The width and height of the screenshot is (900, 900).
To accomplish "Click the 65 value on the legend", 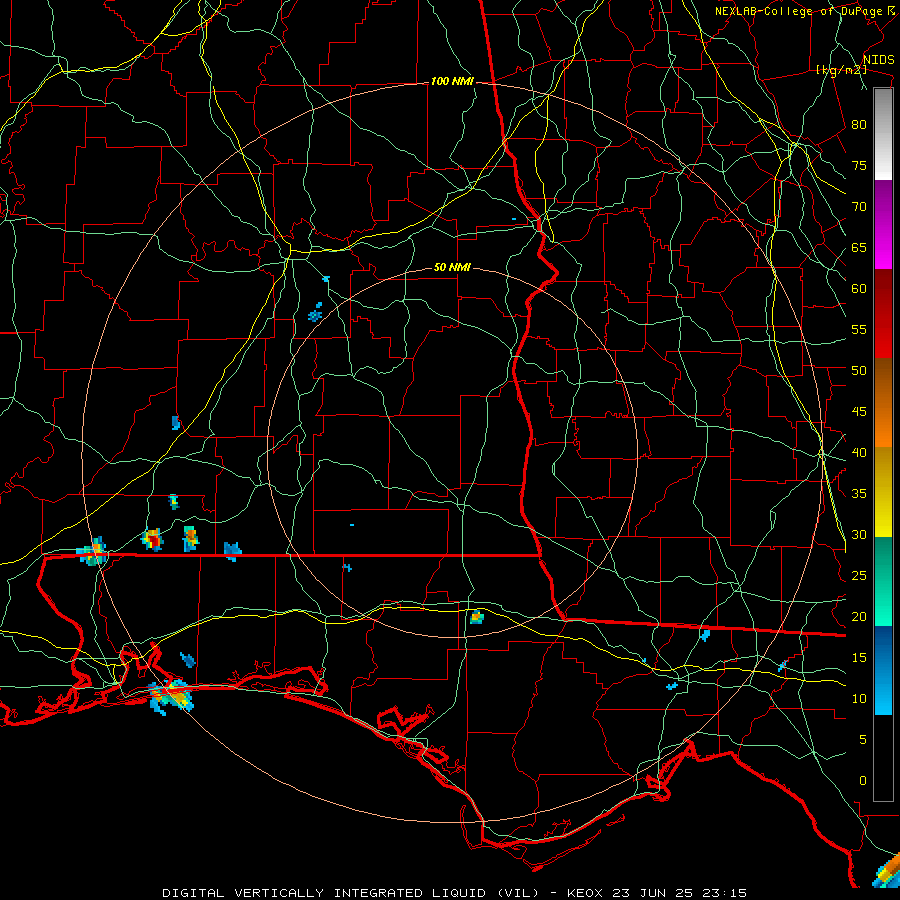I will (x=859, y=247).
